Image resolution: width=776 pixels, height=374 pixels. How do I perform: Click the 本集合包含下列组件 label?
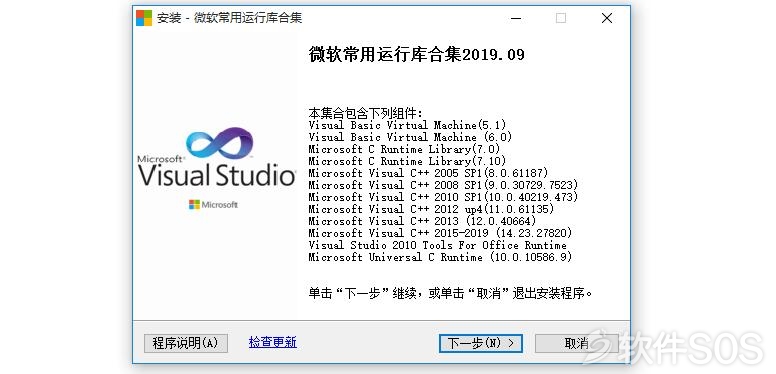pyautogui.click(x=366, y=113)
